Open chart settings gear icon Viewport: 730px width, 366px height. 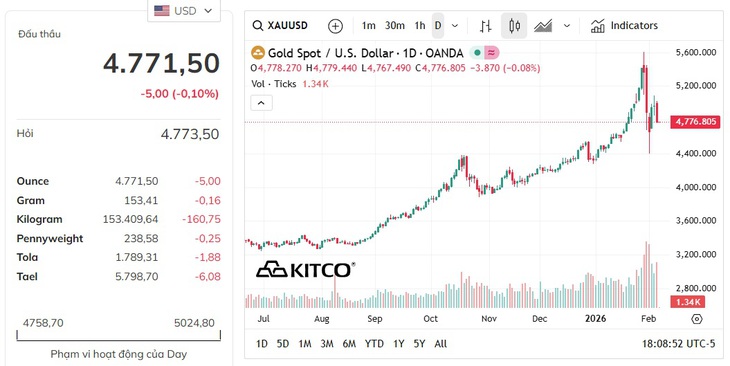pos(696,319)
